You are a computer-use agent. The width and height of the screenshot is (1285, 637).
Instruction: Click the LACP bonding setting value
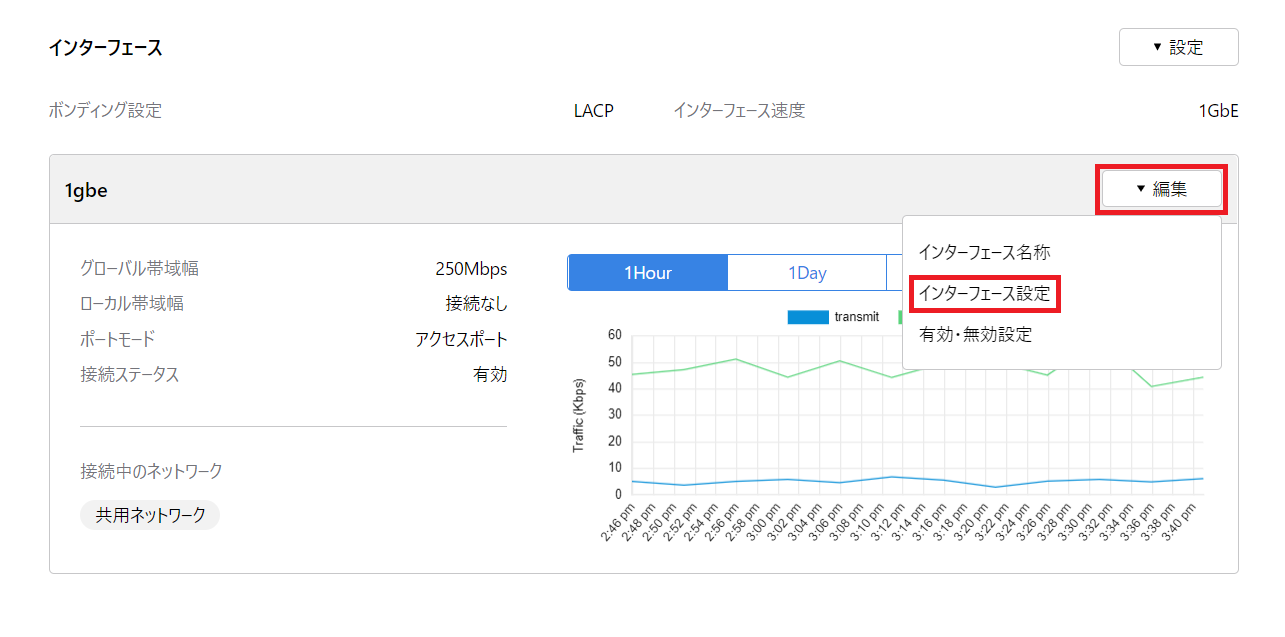pos(593,111)
